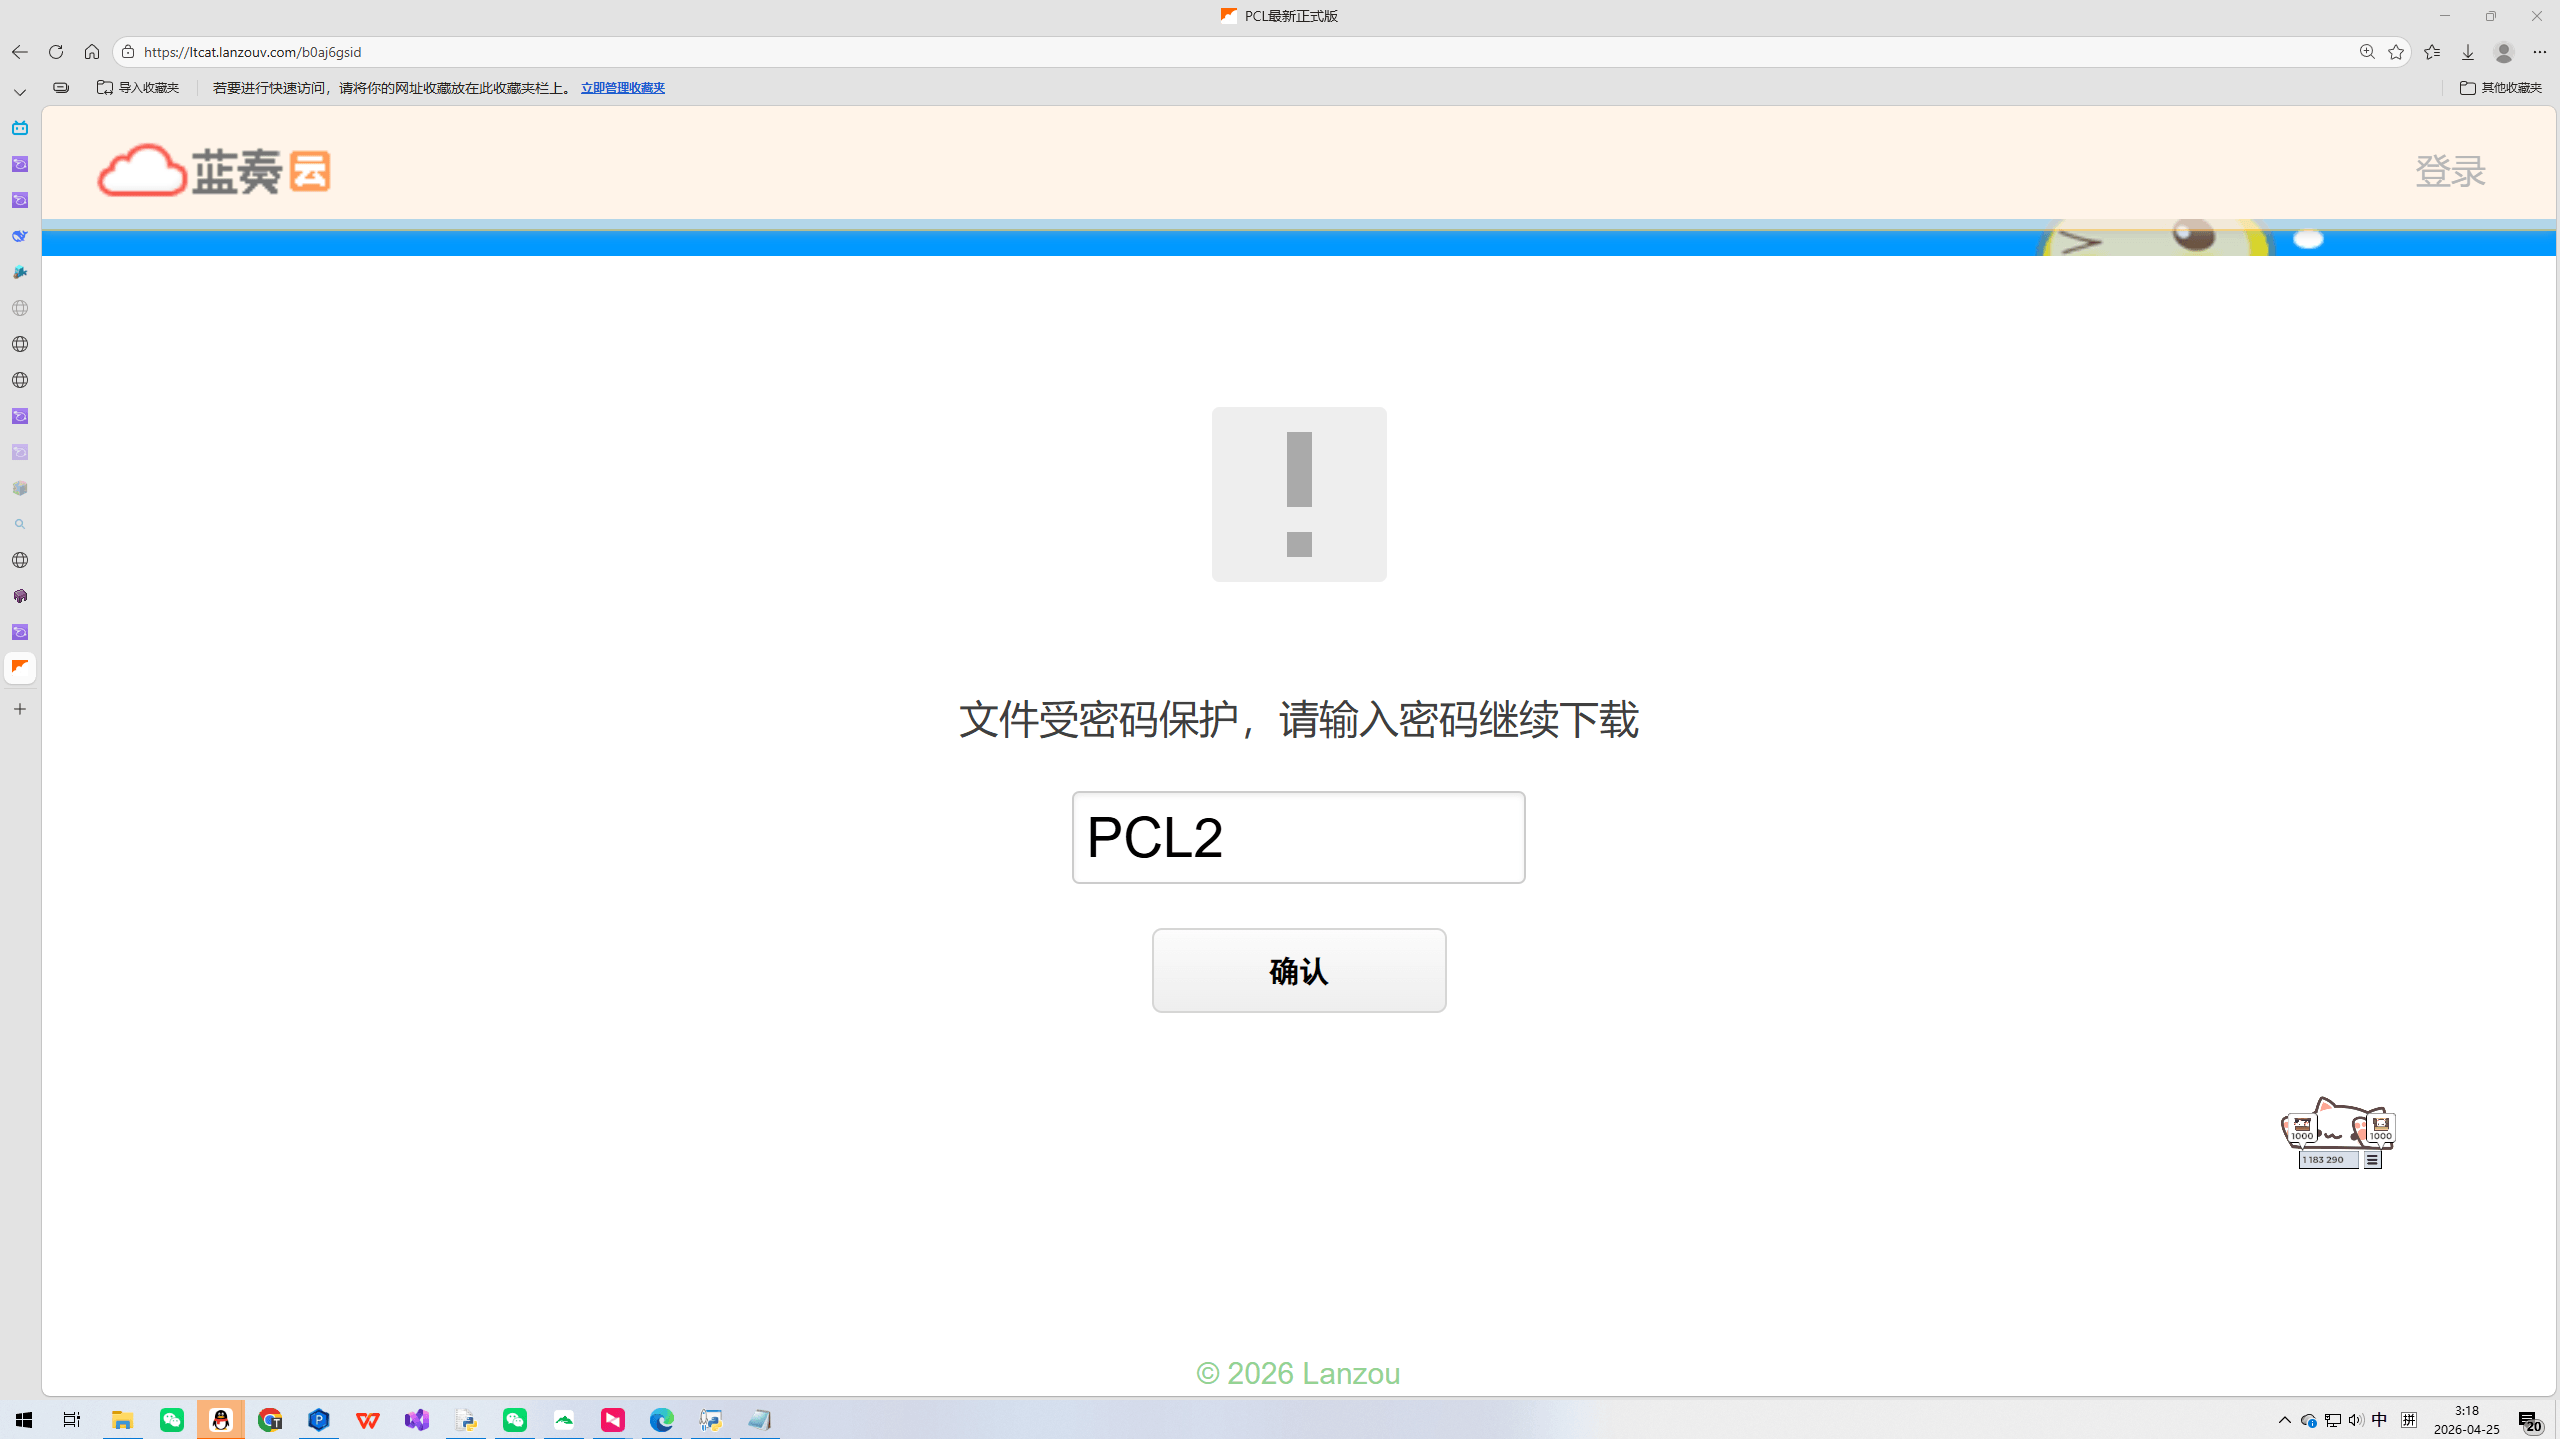This screenshot has height=1439, width=2560.
Task: Switch to the Bilibili vertical tab
Action: (20, 128)
